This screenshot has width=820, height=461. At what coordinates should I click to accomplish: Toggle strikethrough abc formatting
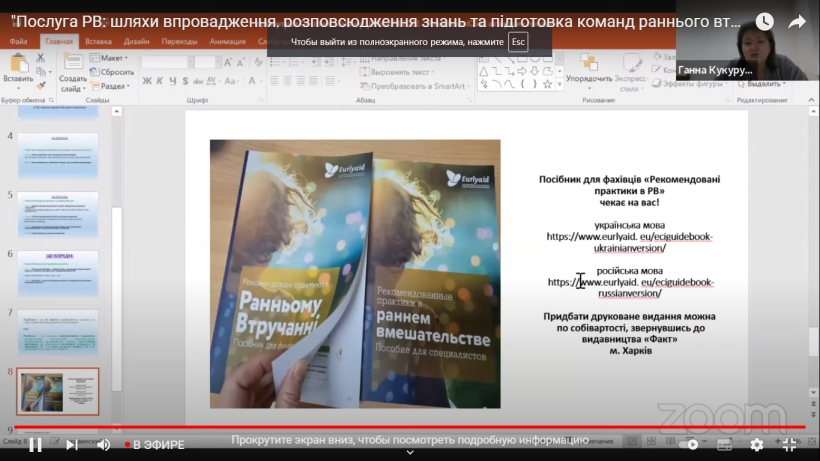(198, 81)
